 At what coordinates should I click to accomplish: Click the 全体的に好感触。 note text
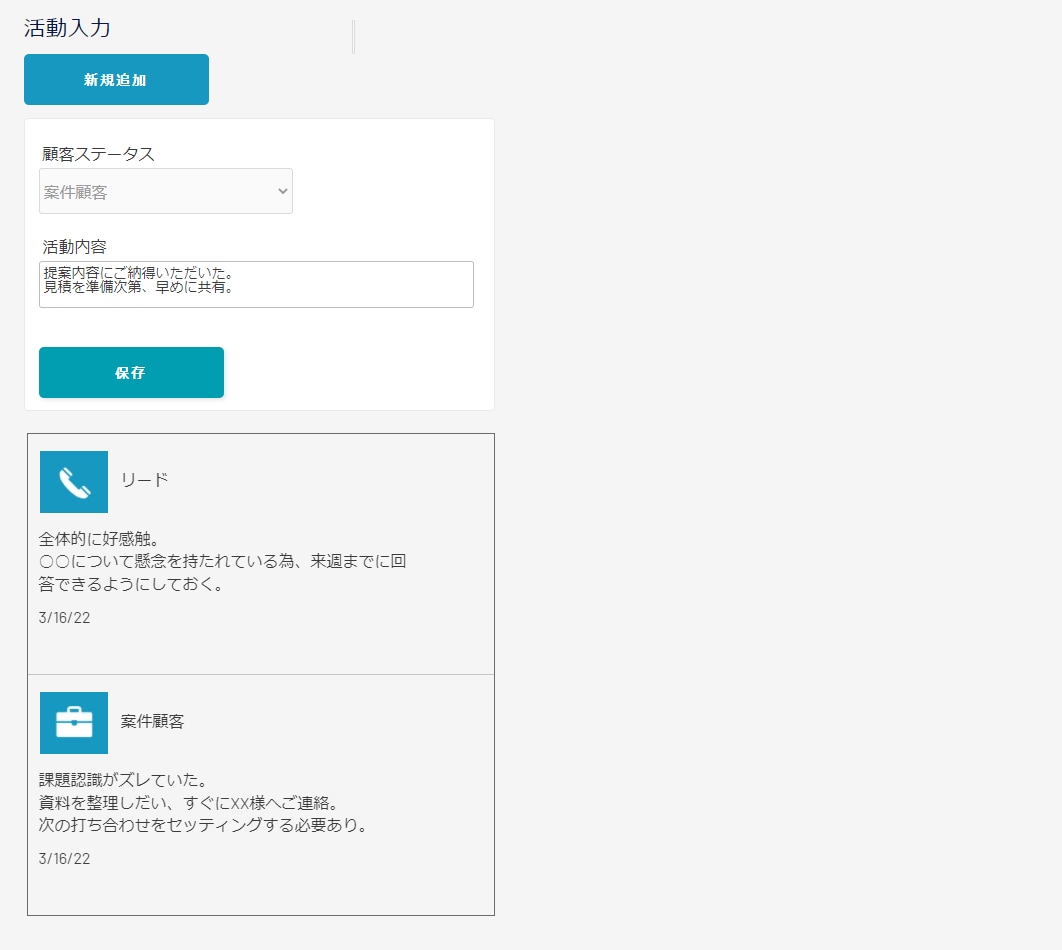[99, 539]
